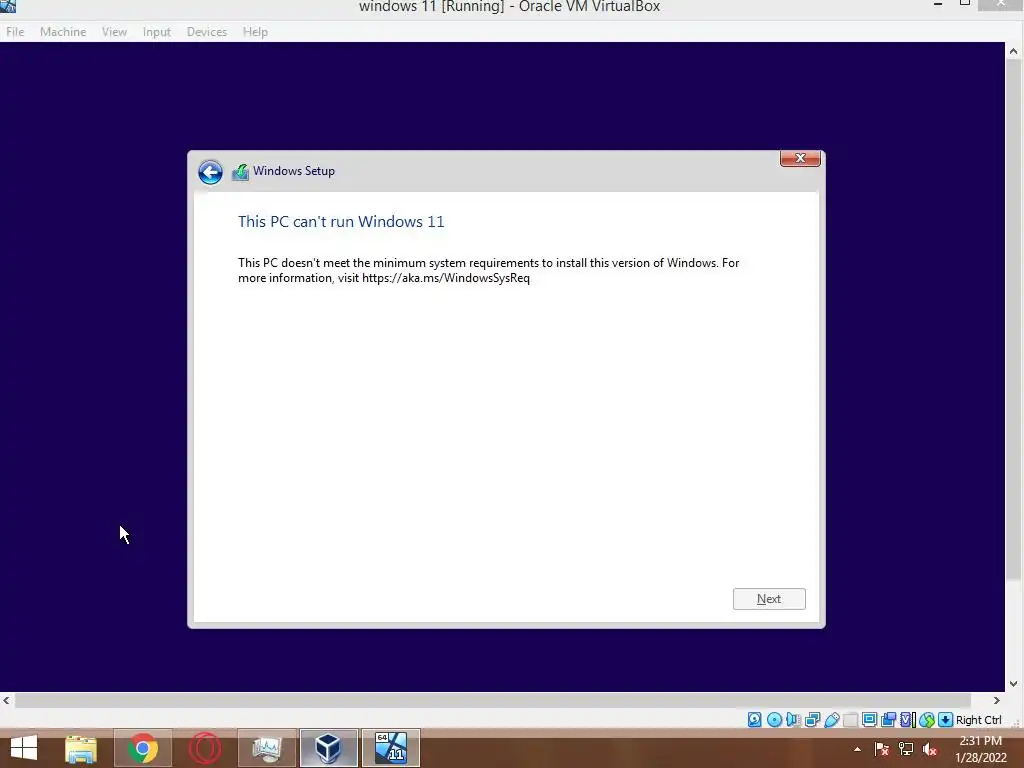
Task: Click the 'Windows Setup' title text
Action: pos(294,171)
